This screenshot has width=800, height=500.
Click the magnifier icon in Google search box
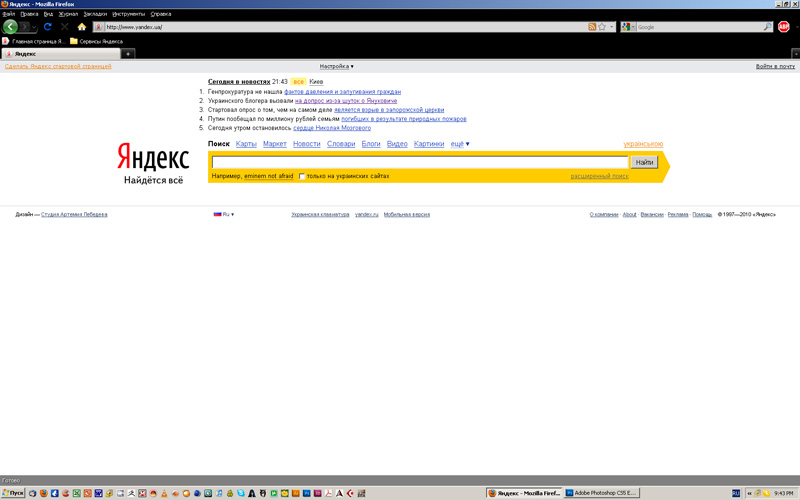767,27
